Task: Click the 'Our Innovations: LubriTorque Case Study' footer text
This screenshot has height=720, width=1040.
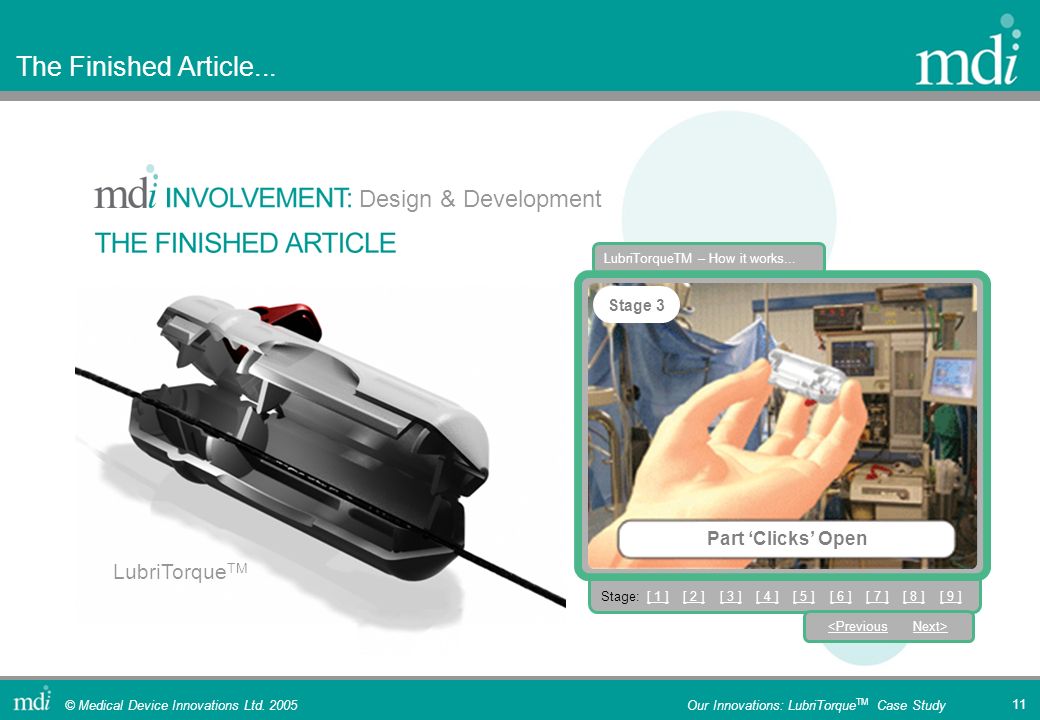Action: coord(816,705)
